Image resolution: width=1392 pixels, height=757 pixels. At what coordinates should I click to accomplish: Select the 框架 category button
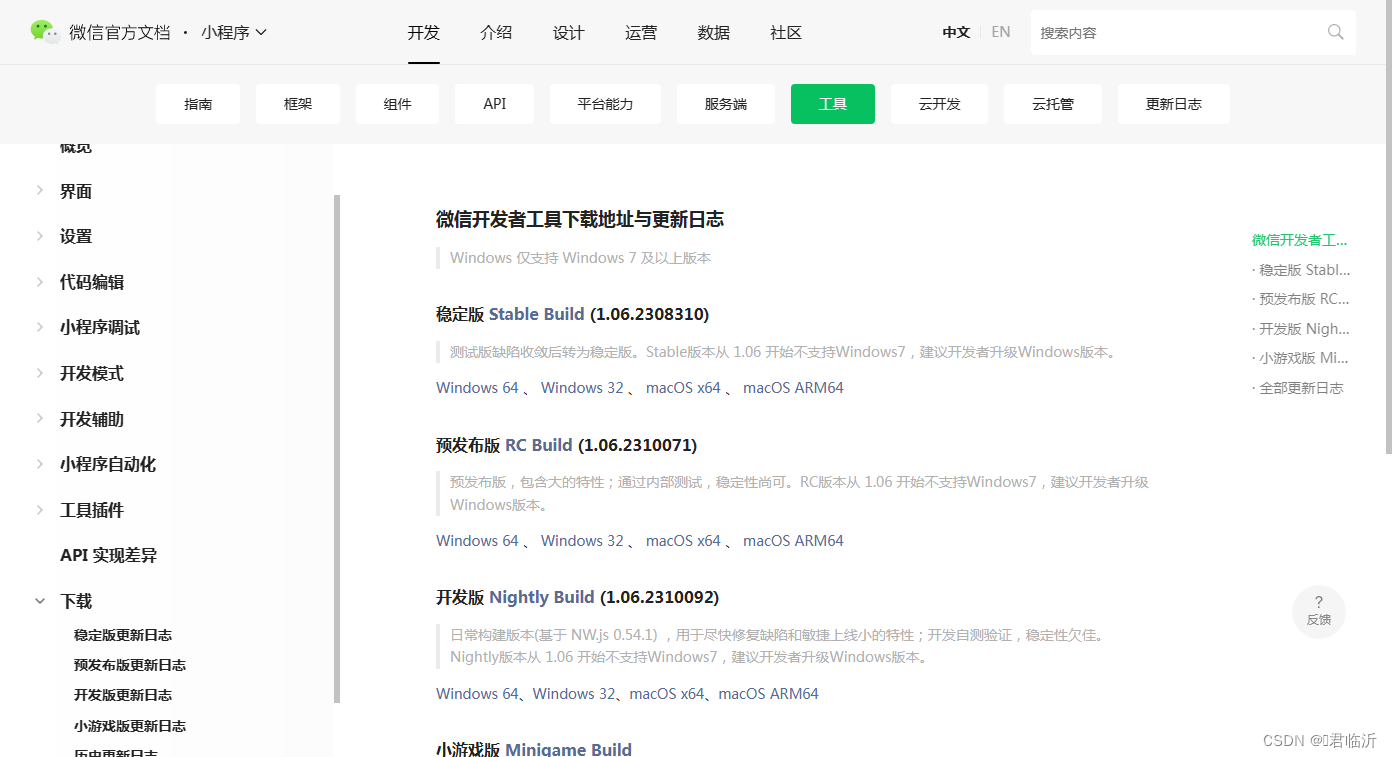[x=298, y=104]
